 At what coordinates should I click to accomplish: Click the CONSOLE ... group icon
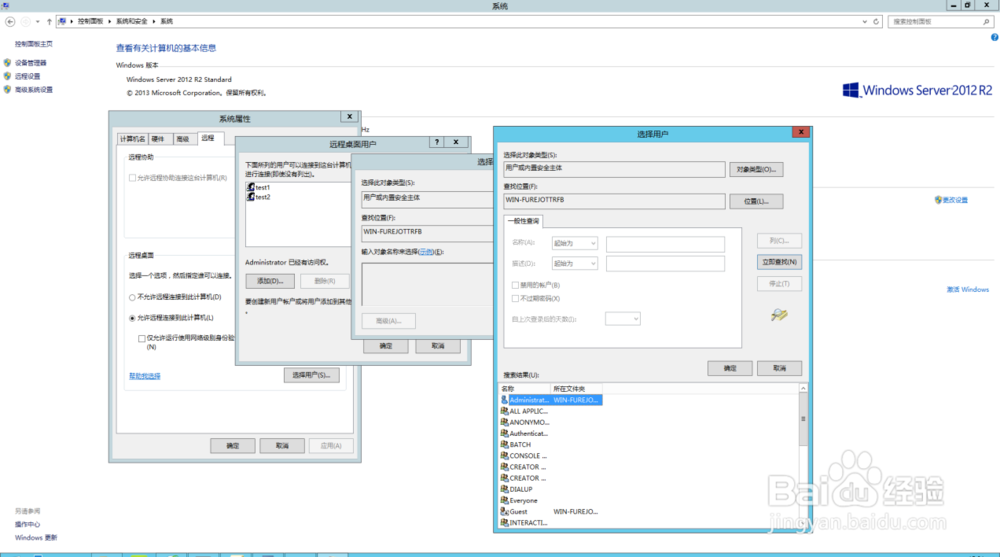point(504,456)
